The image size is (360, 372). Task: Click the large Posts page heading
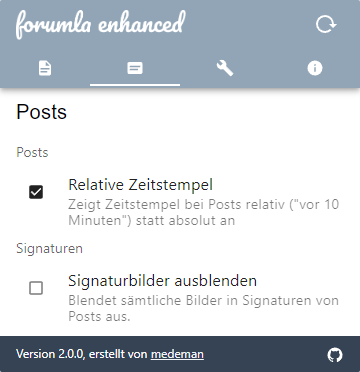pyautogui.click(x=41, y=112)
